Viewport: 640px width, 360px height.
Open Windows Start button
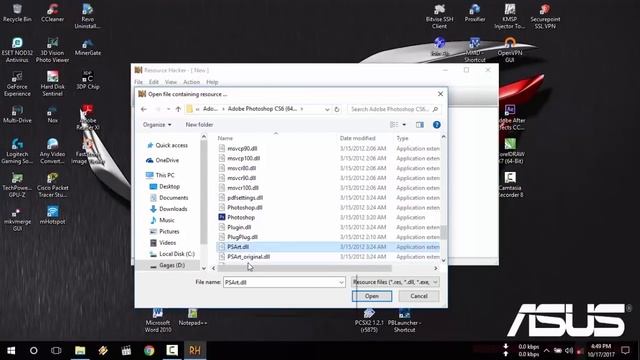[x=11, y=350]
